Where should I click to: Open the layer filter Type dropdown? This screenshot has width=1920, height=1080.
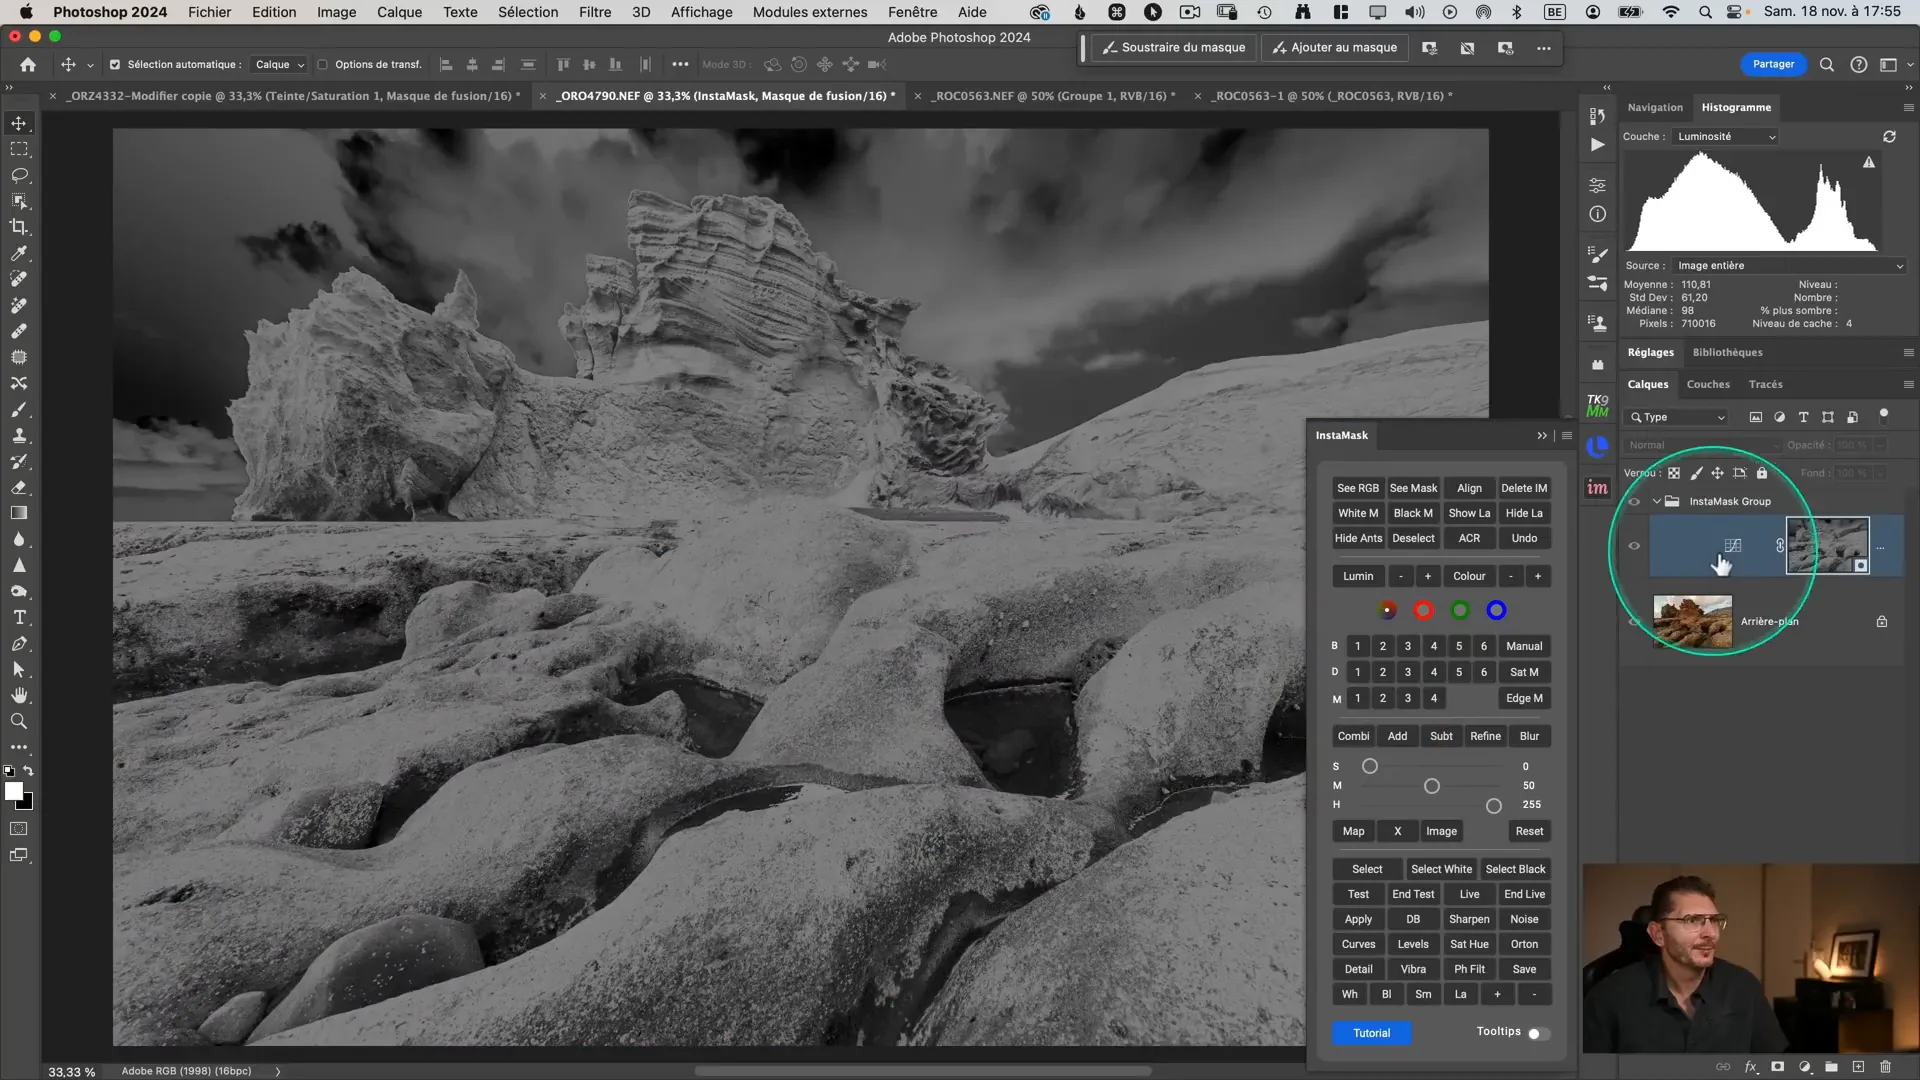pos(1677,418)
